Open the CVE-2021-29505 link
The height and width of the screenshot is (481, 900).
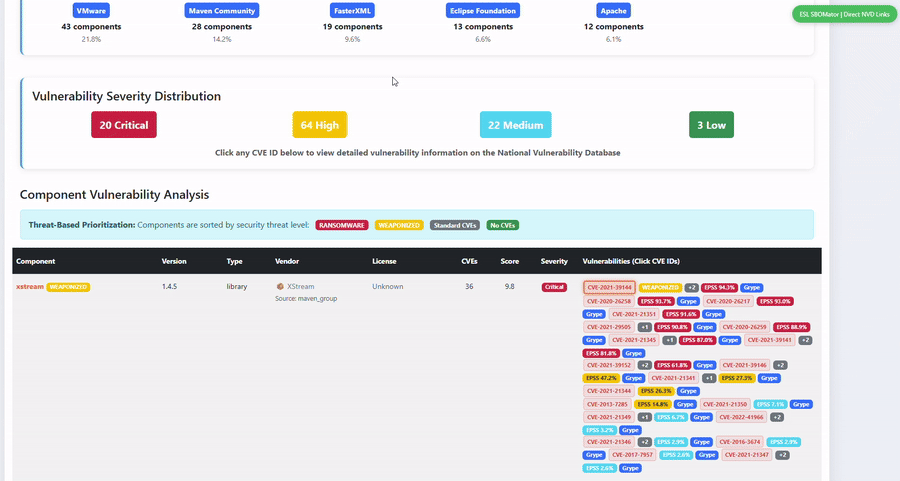[x=609, y=327]
